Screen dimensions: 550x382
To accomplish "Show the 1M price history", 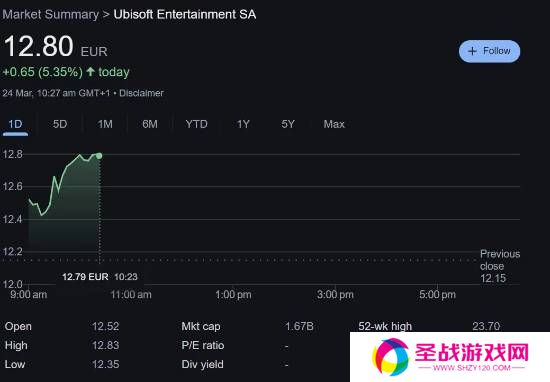I will pyautogui.click(x=105, y=124).
